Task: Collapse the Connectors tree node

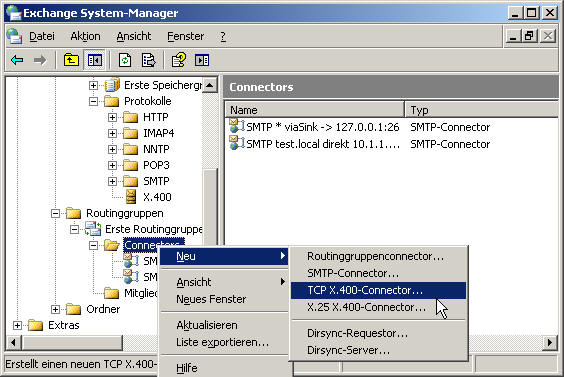Action: [x=93, y=245]
